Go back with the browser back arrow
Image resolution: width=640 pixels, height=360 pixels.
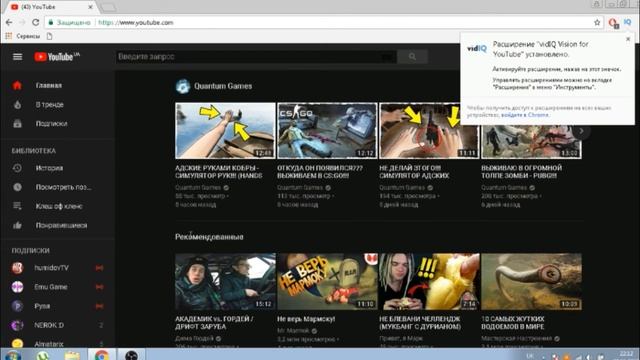click(9, 22)
